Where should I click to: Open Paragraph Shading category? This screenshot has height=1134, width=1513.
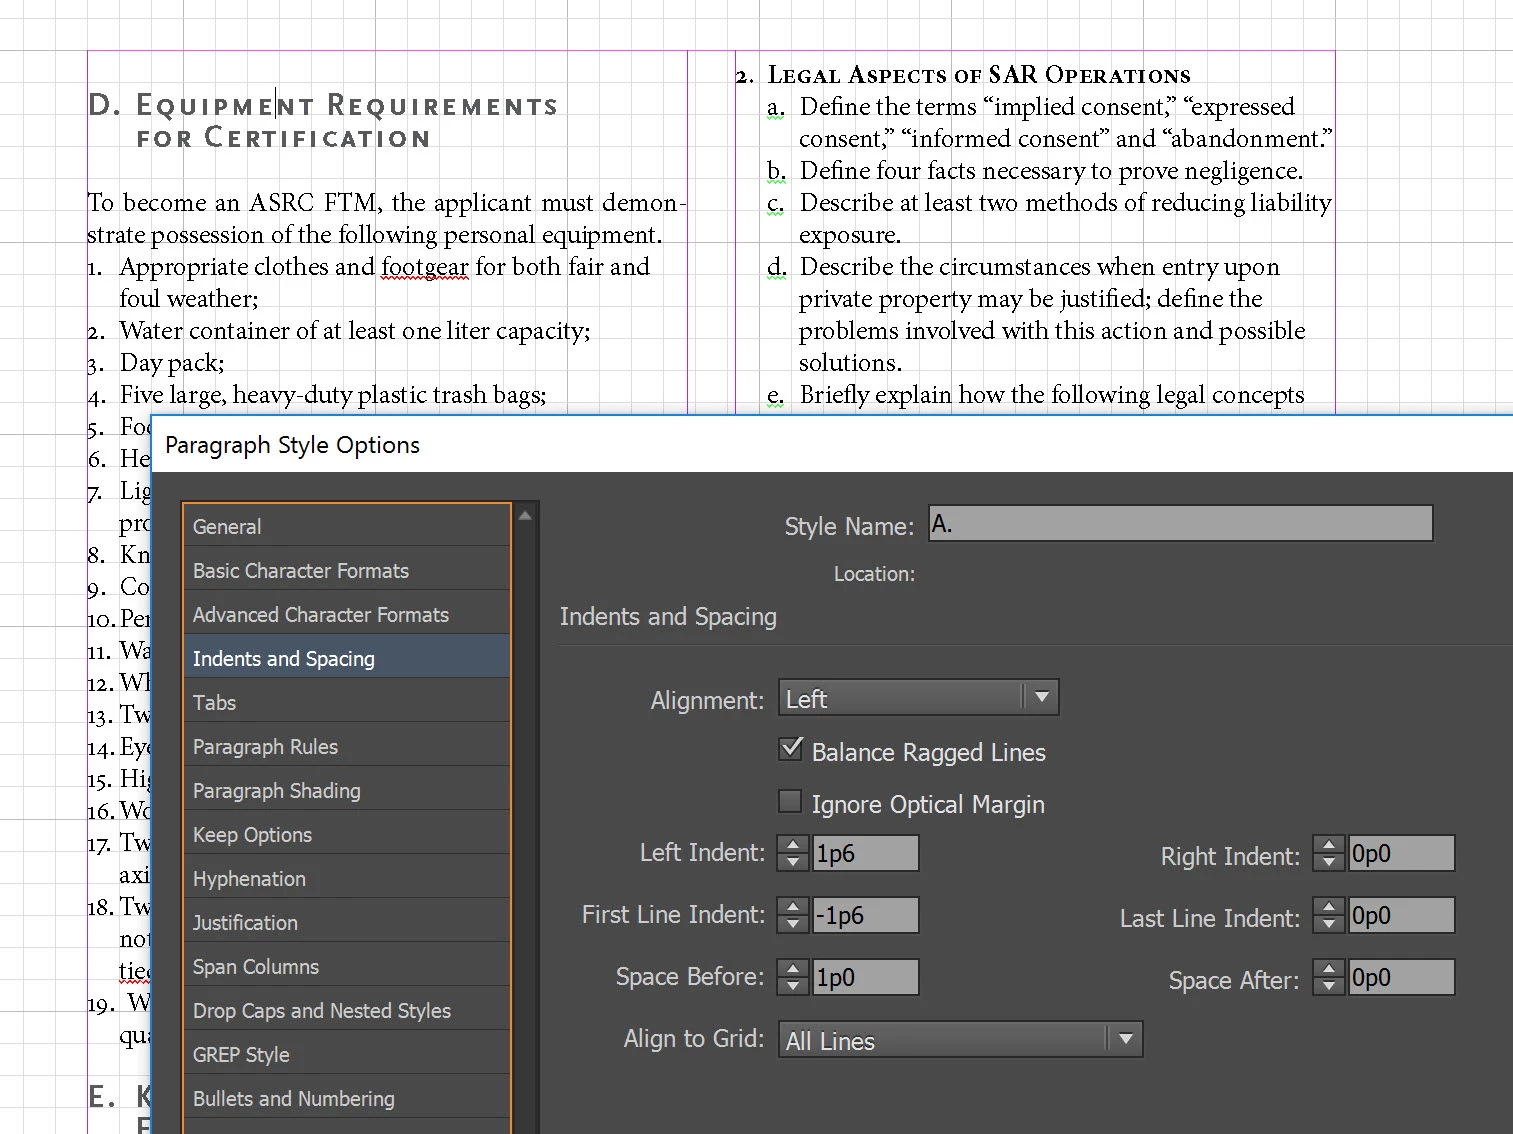[x=347, y=790]
